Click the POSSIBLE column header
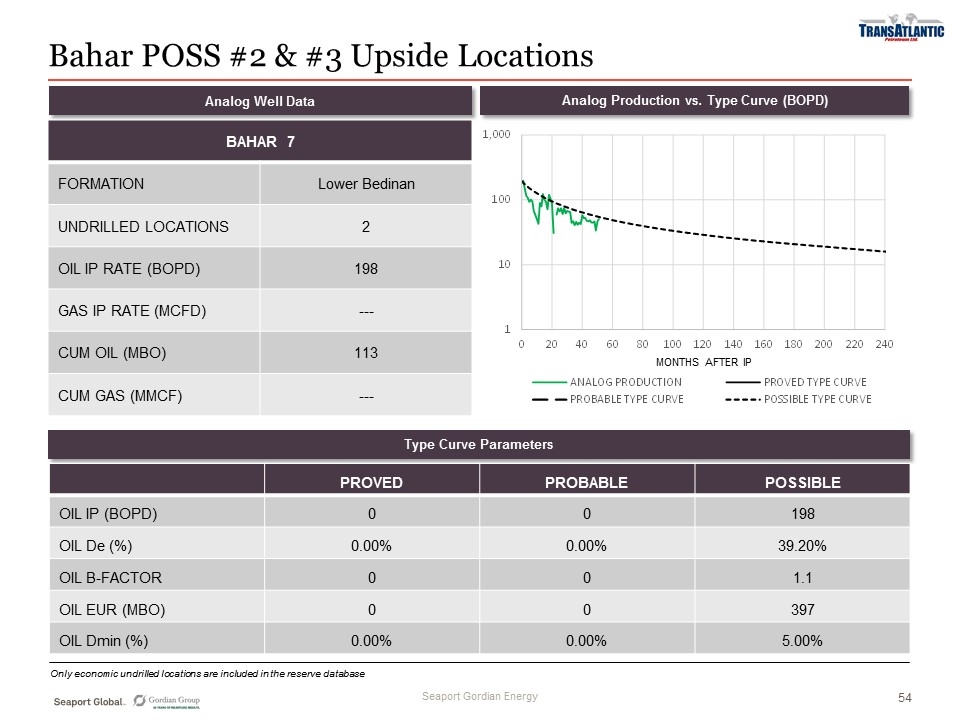 802,482
